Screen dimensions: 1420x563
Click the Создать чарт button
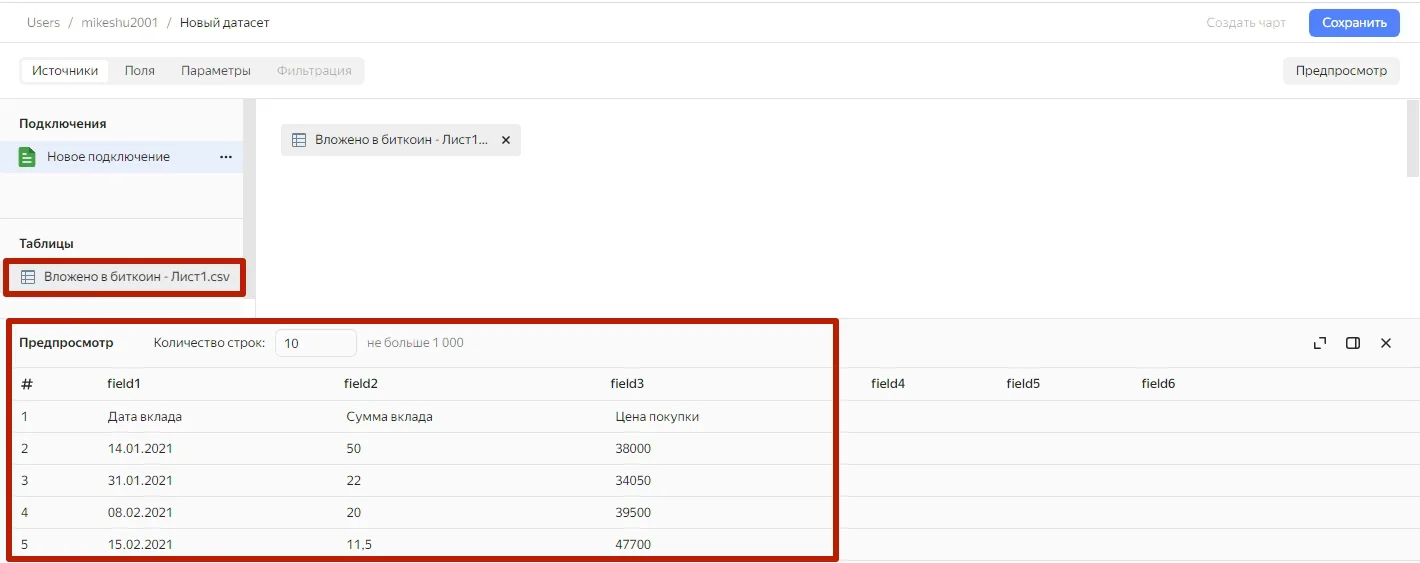pos(1246,23)
